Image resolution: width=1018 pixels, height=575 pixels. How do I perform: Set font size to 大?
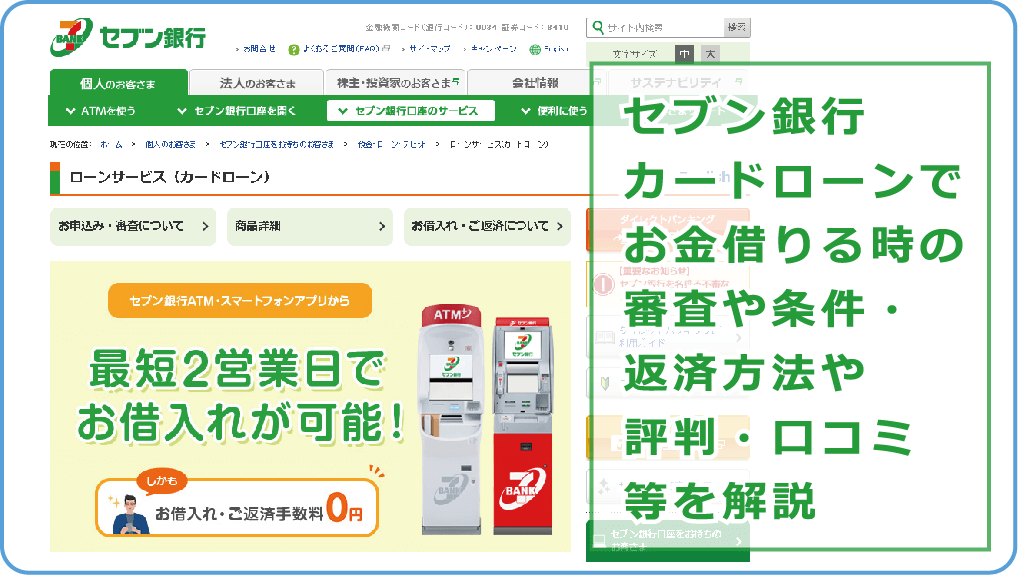click(710, 54)
